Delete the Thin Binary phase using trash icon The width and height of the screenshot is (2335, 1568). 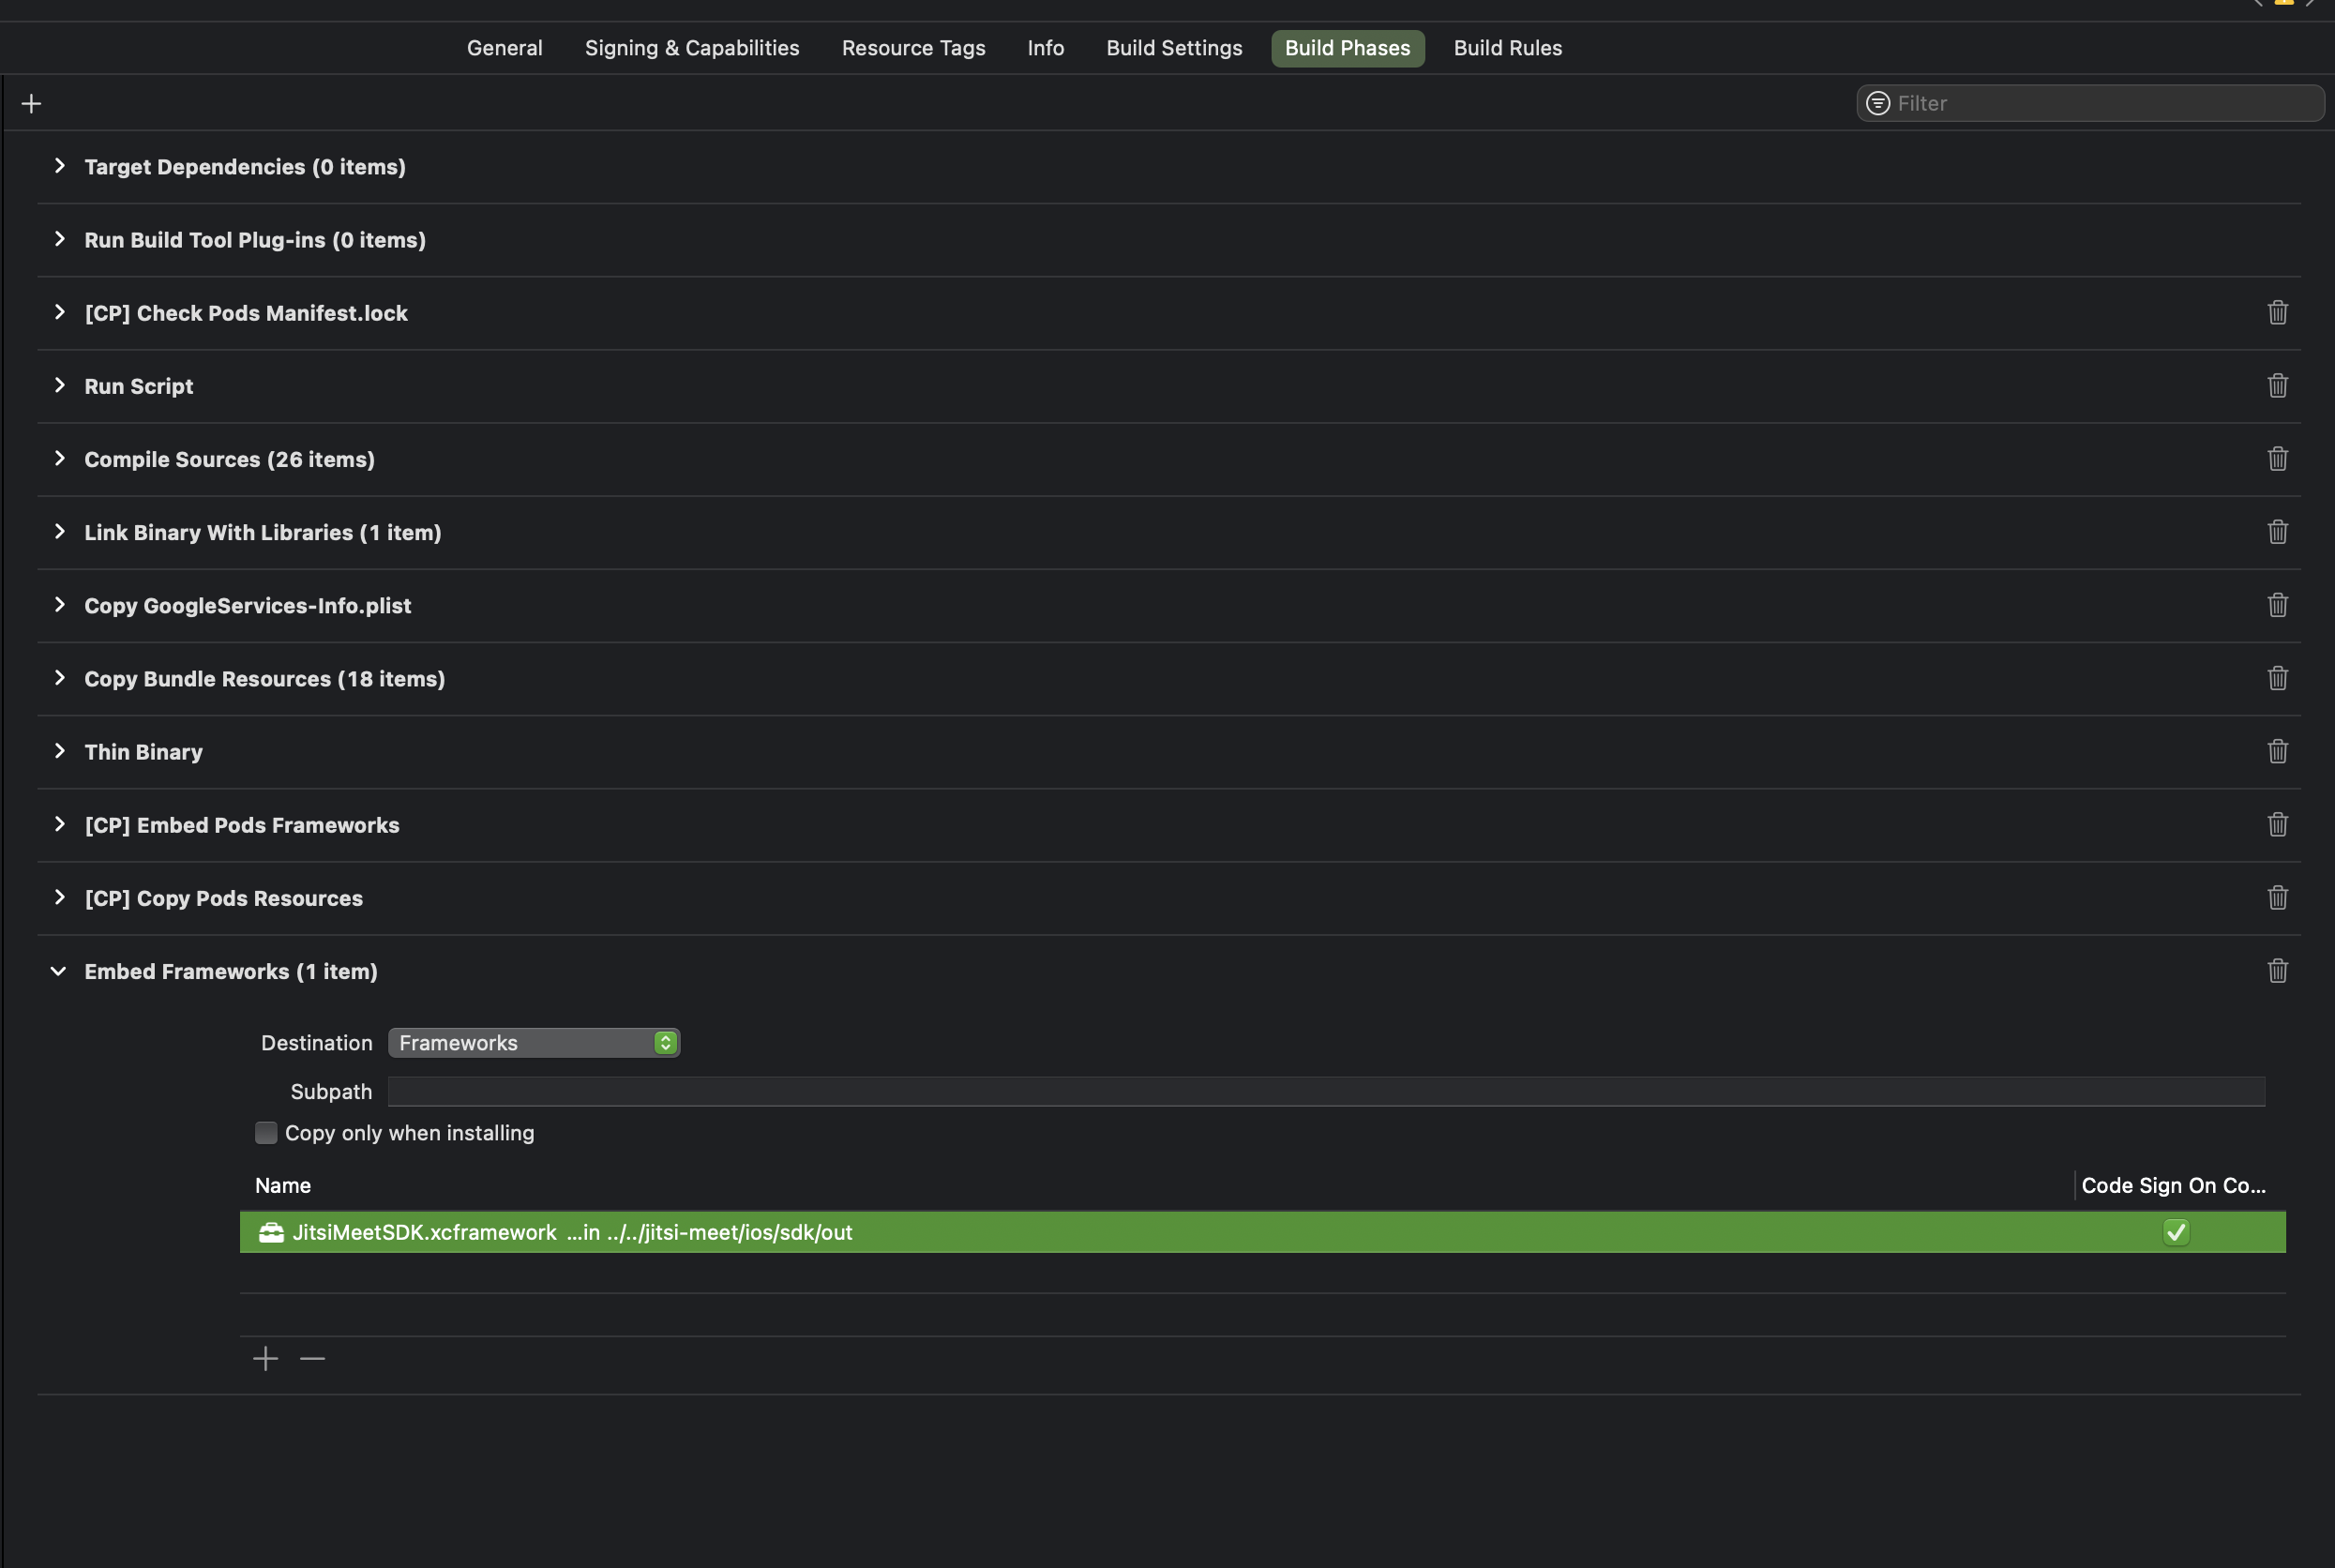[2277, 751]
